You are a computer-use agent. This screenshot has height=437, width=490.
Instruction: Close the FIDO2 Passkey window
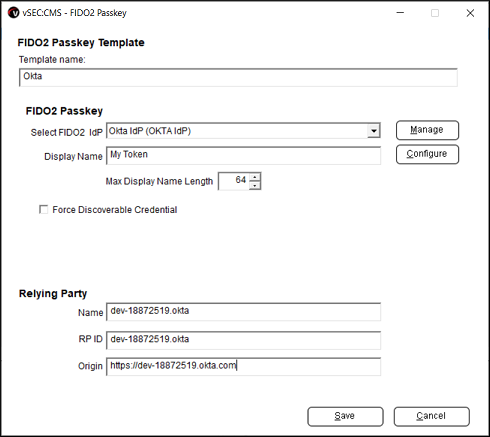click(470, 13)
